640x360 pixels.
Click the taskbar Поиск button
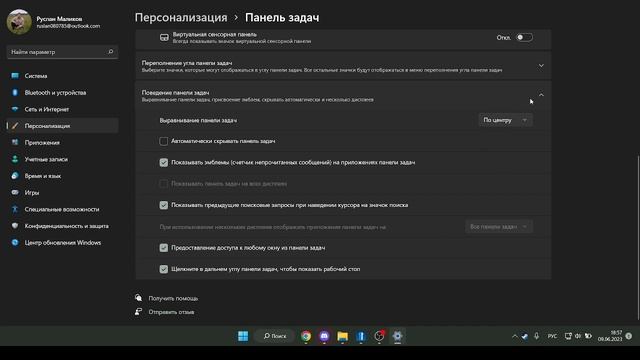tap(274, 336)
